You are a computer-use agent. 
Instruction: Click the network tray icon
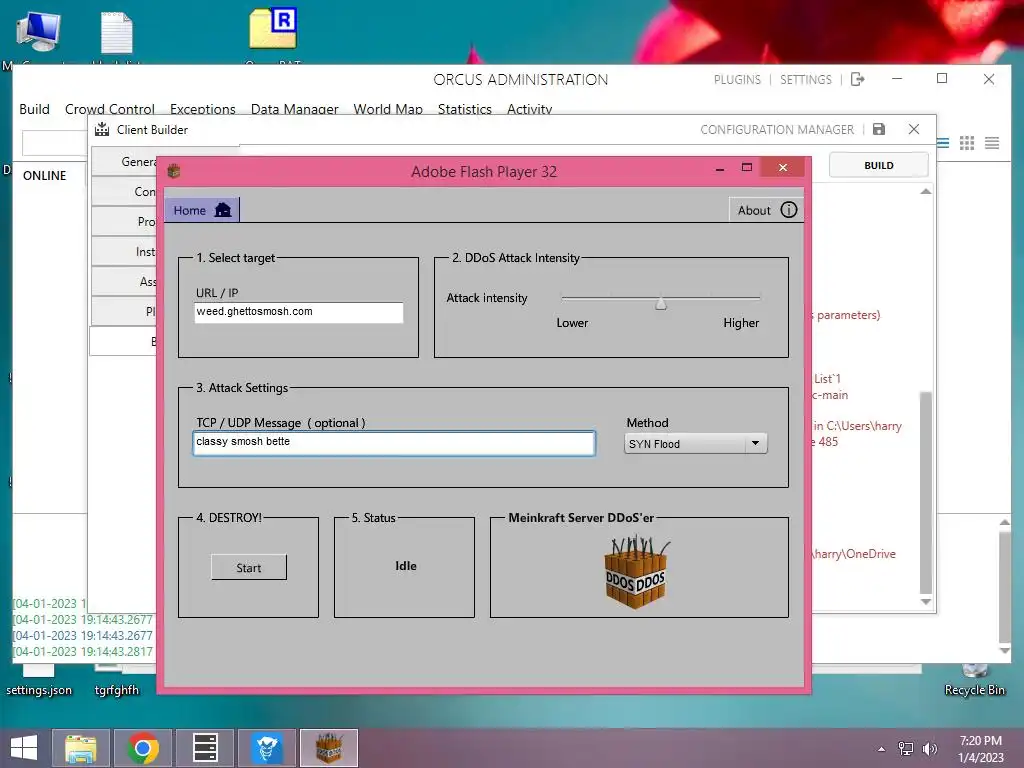point(905,748)
